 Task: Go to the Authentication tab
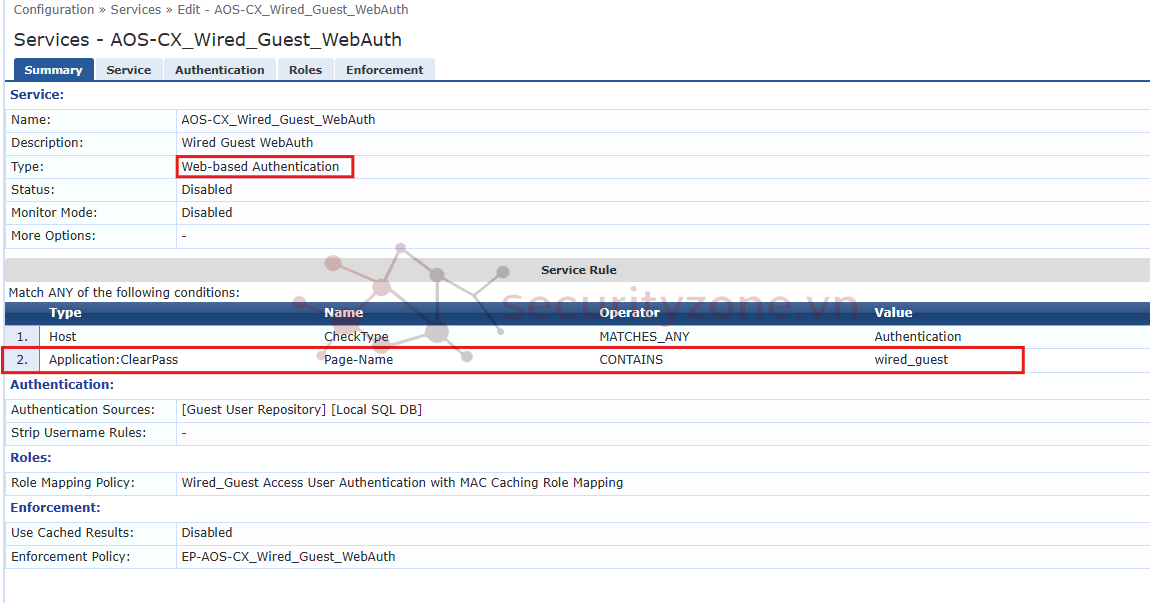pyautogui.click(x=219, y=70)
